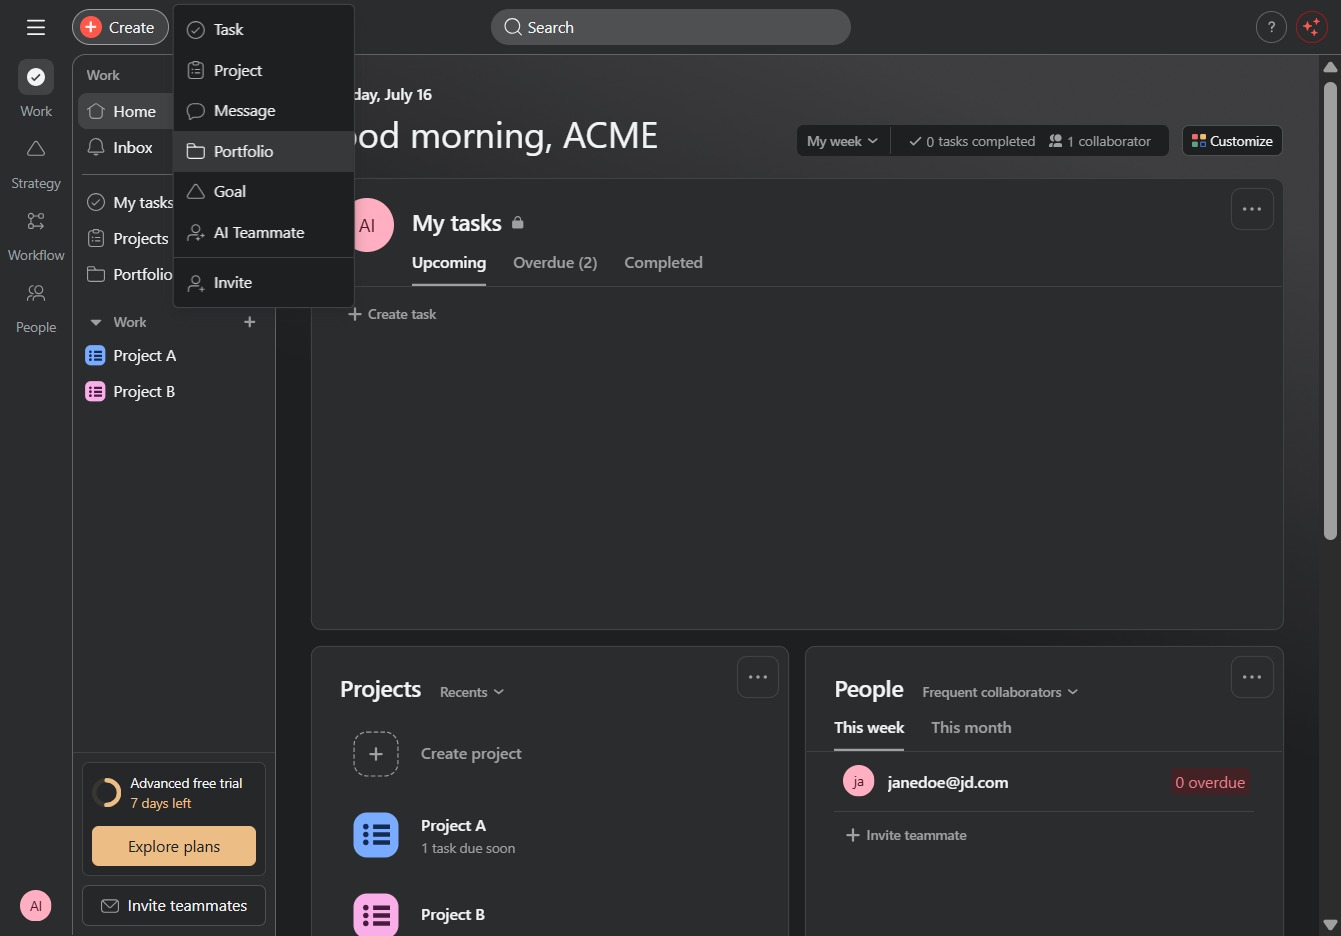Choose Portfolio in the Create menu

tap(264, 151)
